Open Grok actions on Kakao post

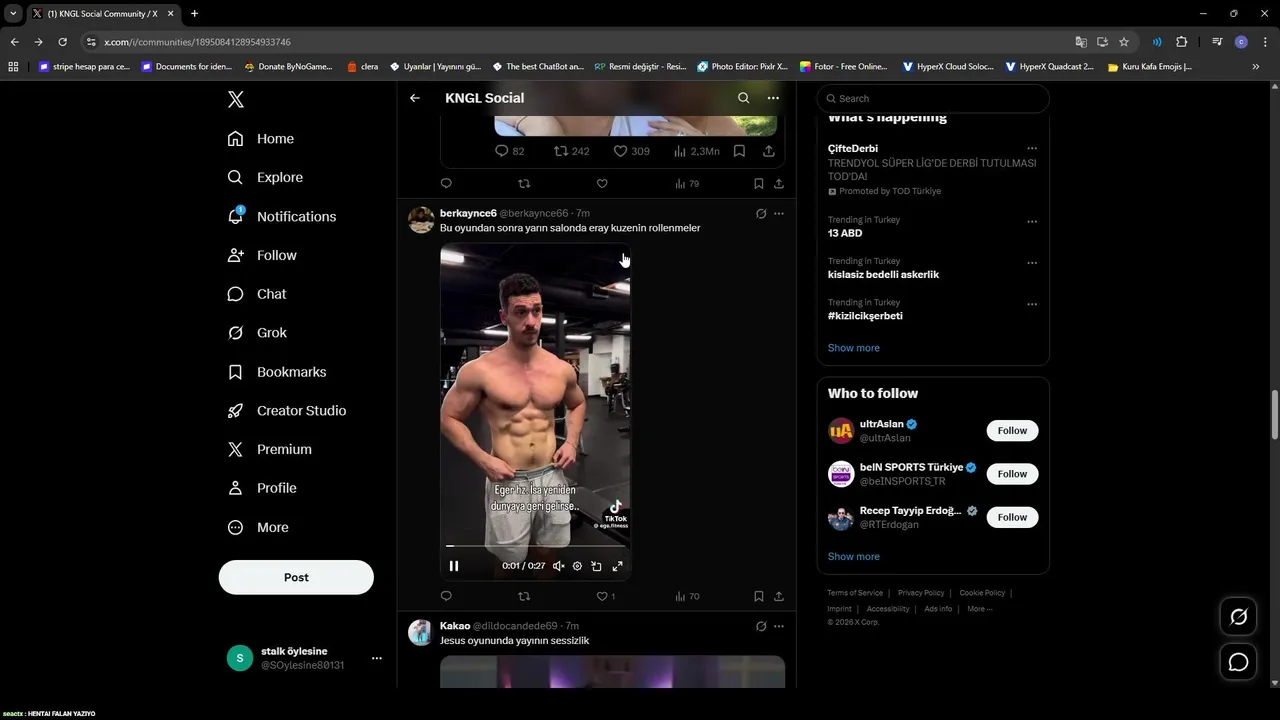[761, 626]
